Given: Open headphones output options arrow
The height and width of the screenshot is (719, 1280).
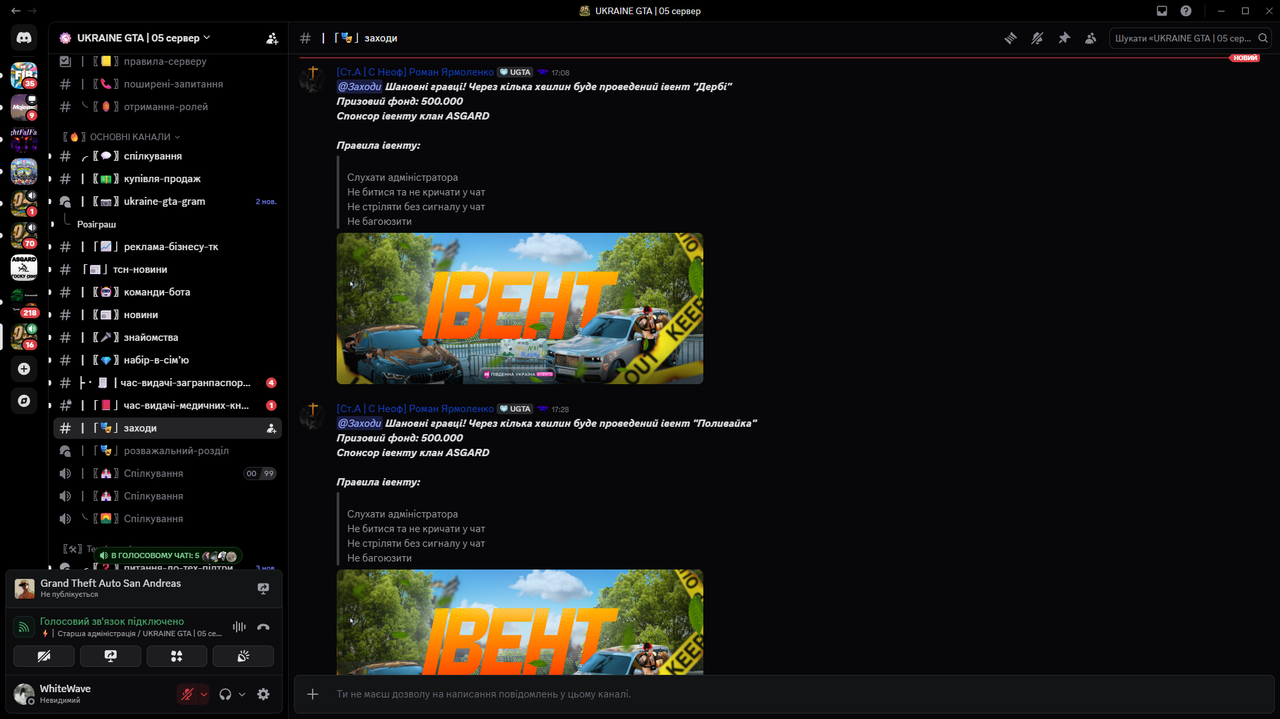Looking at the screenshot, I should 242,694.
